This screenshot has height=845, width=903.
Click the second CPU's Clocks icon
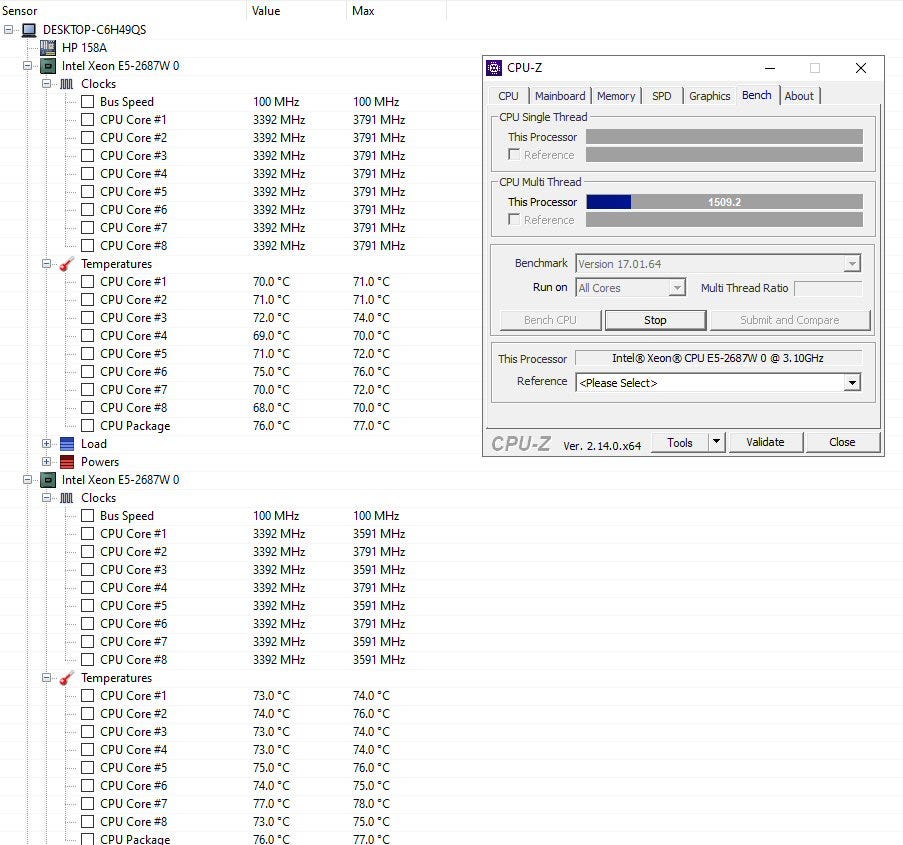pos(67,498)
